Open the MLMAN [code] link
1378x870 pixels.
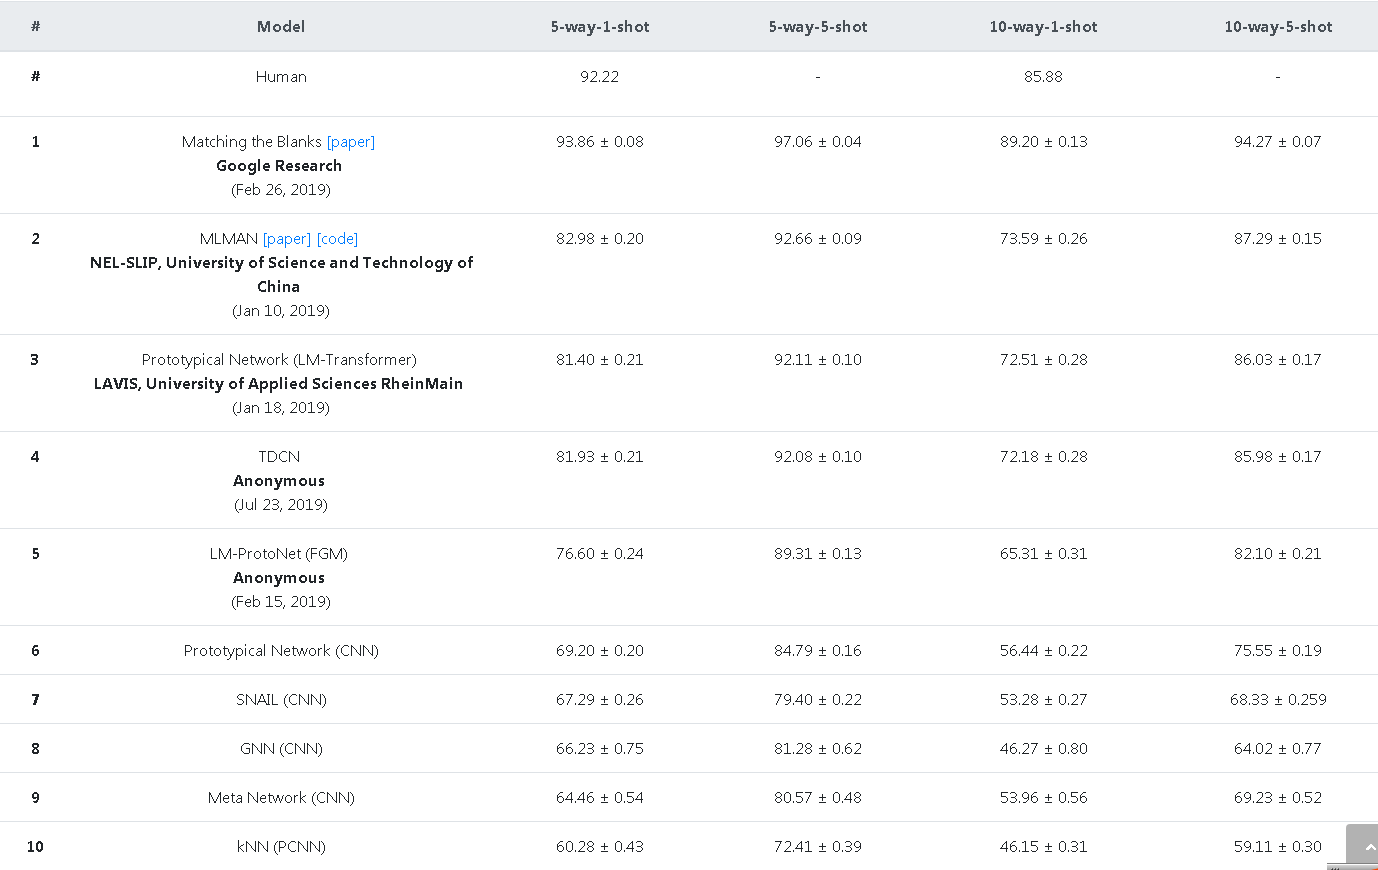337,238
